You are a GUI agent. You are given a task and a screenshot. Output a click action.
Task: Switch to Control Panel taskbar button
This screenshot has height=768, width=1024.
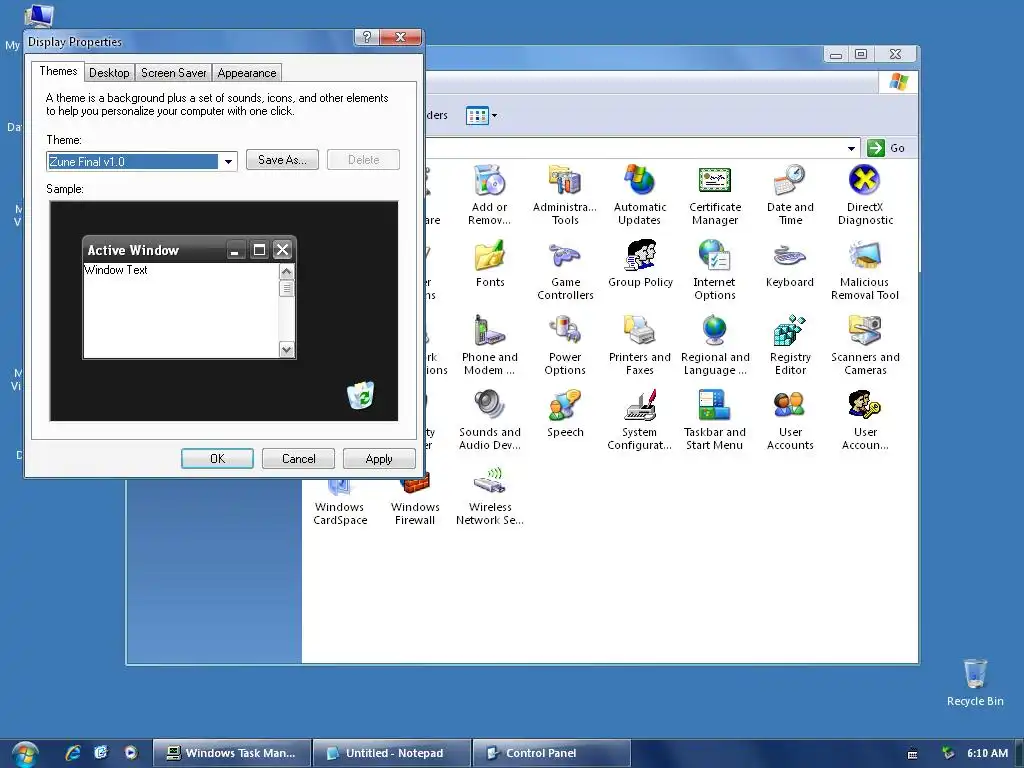tap(552, 753)
